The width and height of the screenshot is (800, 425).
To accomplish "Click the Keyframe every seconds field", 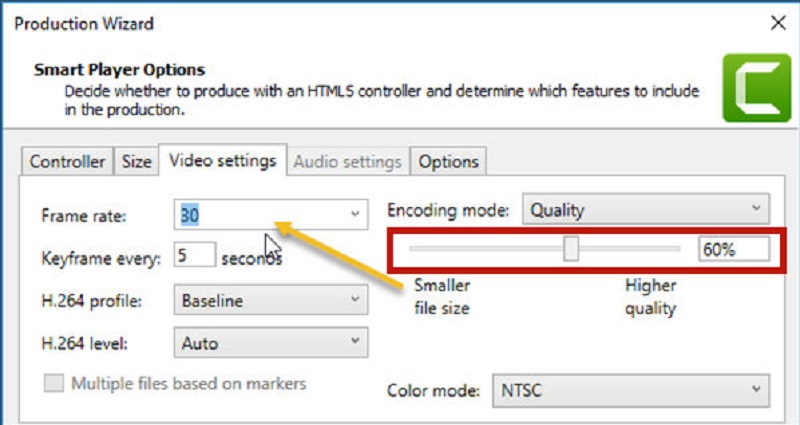I will 194,256.
